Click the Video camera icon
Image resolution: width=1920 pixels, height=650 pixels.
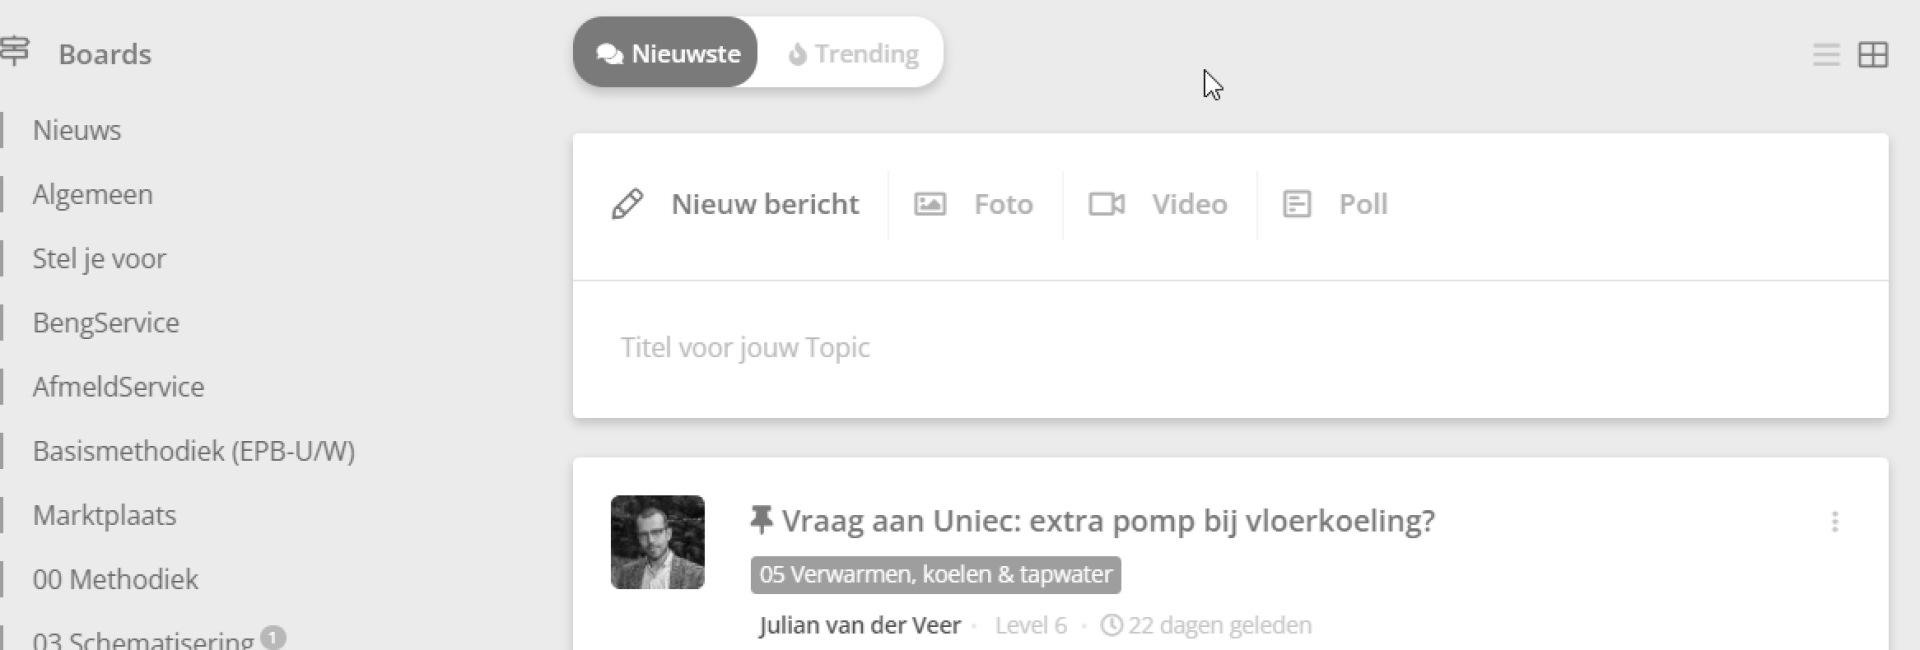(1106, 204)
